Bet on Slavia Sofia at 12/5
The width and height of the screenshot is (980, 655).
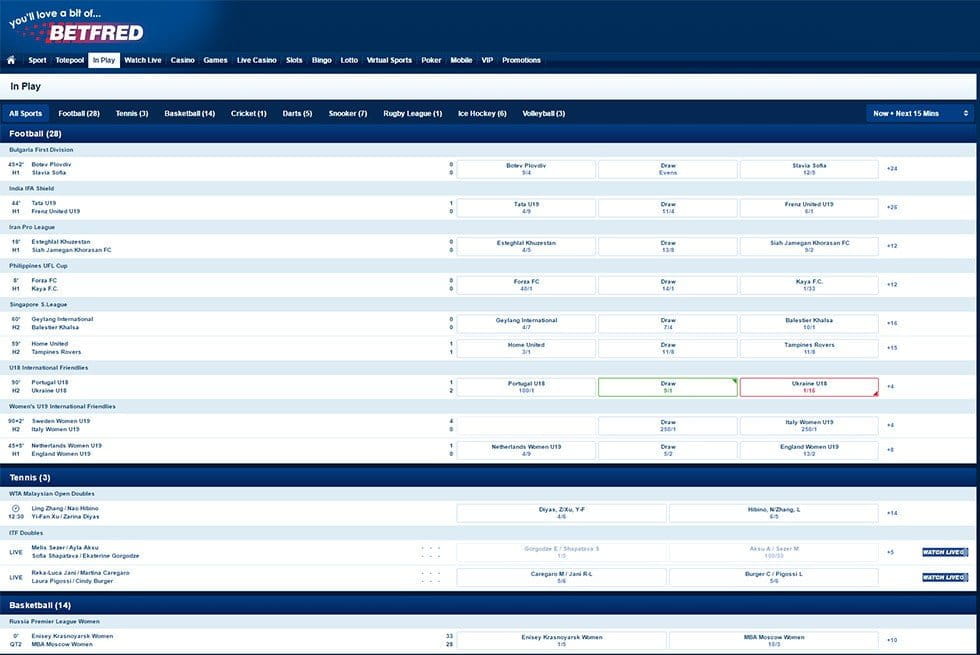[x=809, y=169]
